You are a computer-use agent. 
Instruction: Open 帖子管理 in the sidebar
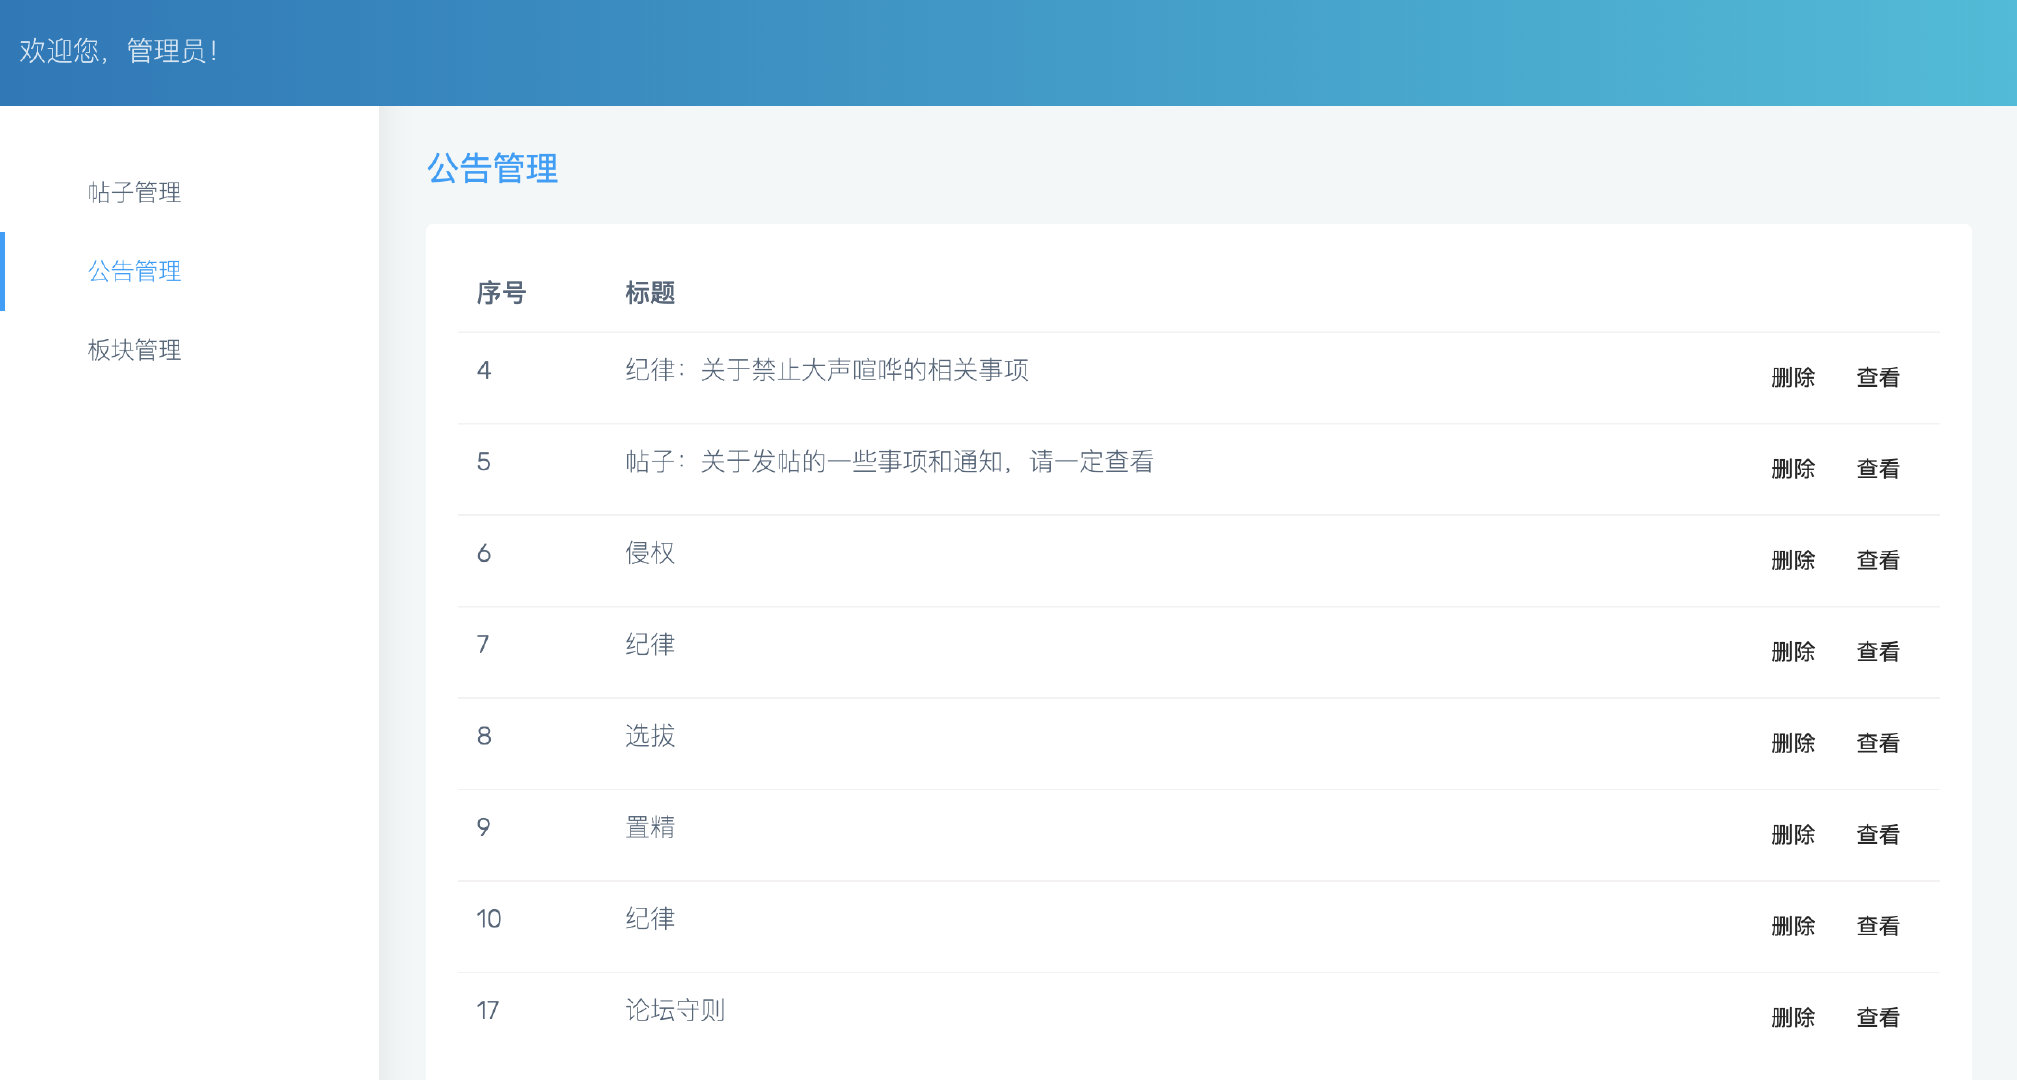pos(134,192)
